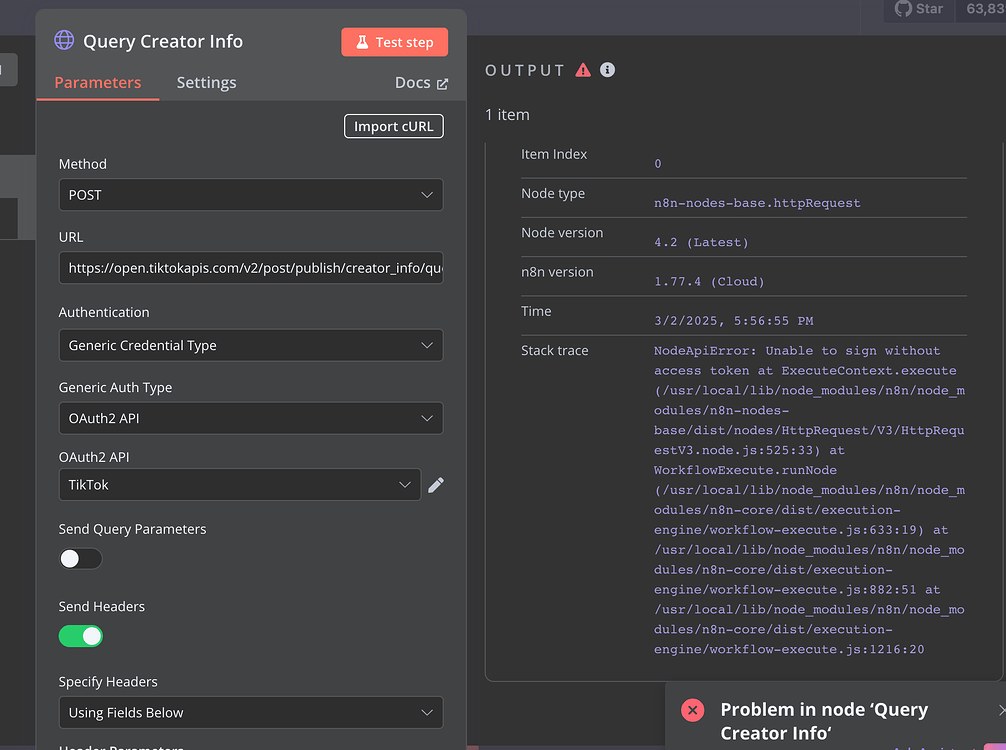Expand the Generic Auth Type dropdown
This screenshot has height=750, width=1006.
250,418
